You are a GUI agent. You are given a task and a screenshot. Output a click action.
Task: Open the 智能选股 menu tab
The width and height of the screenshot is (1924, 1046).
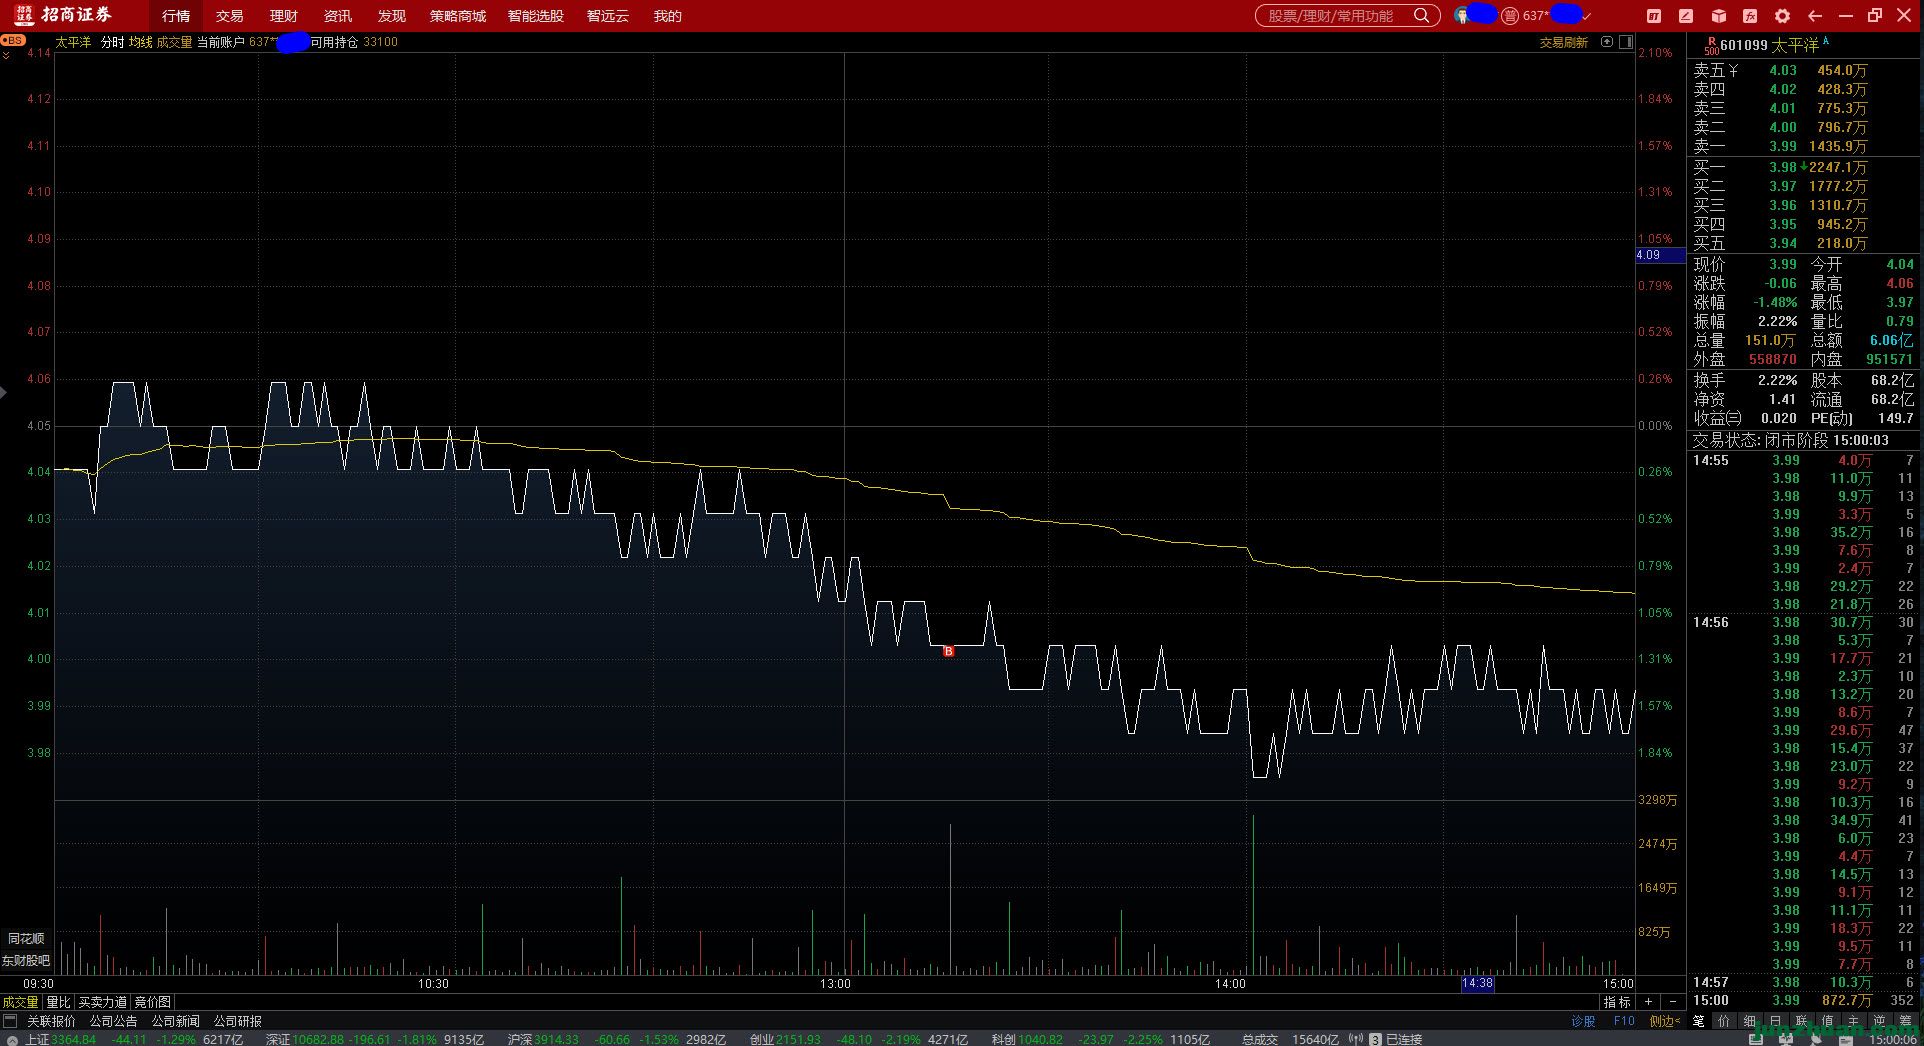536,16
